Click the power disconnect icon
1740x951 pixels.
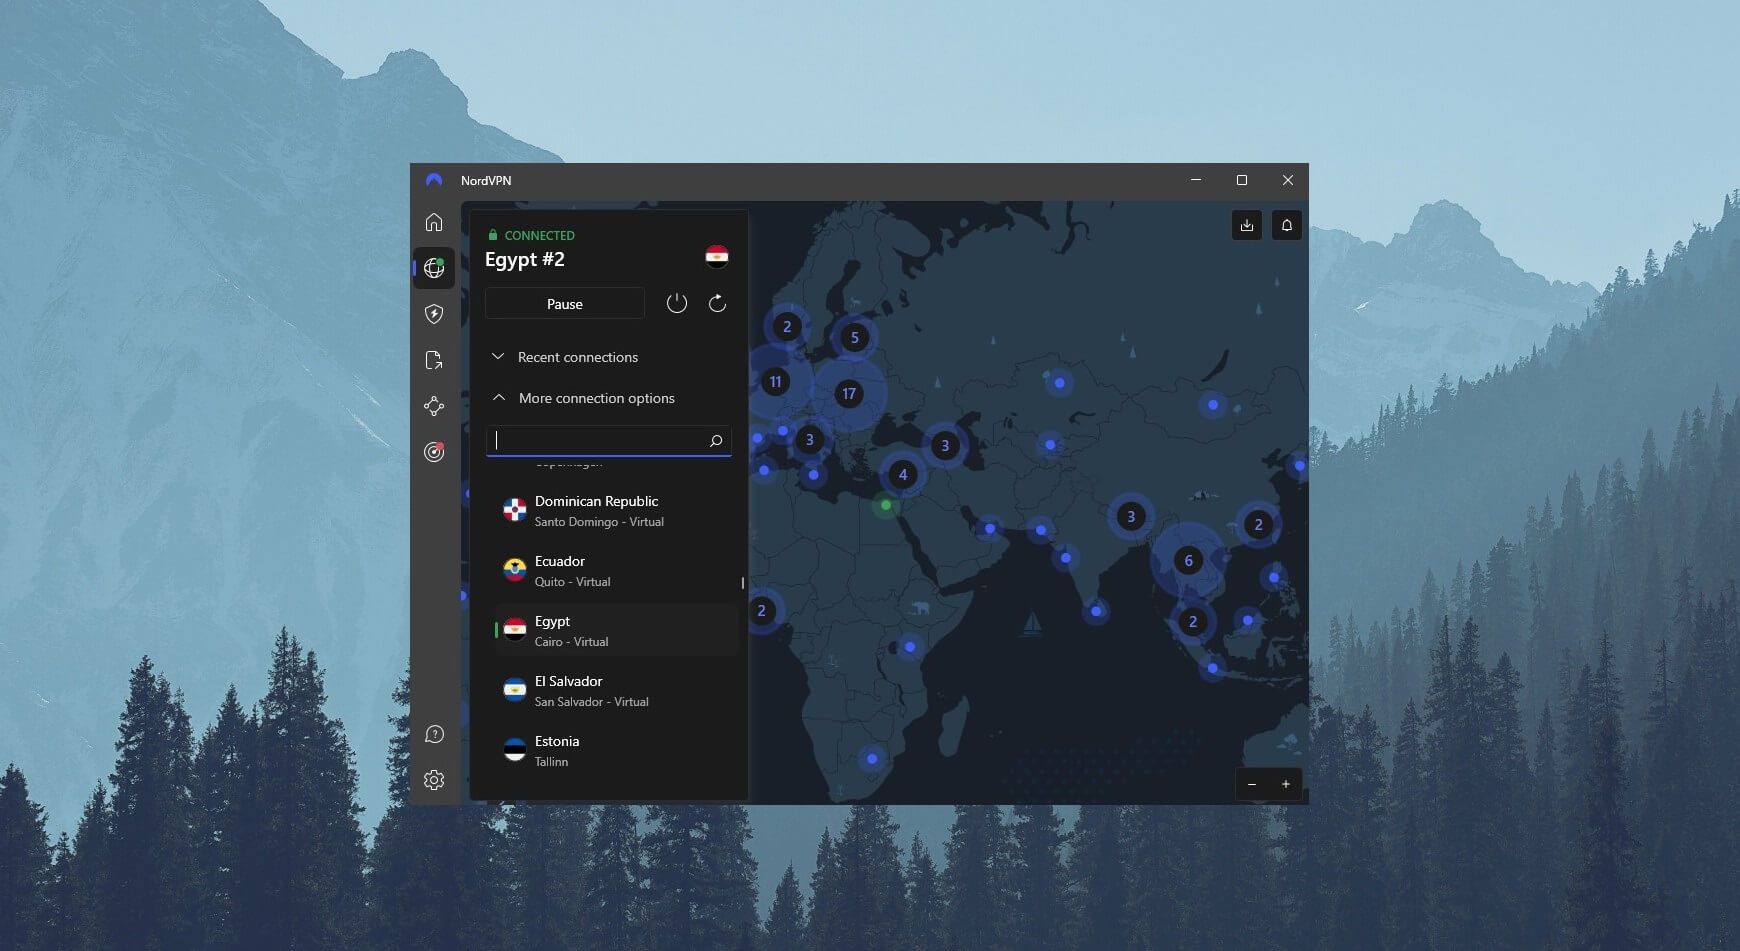tap(677, 303)
